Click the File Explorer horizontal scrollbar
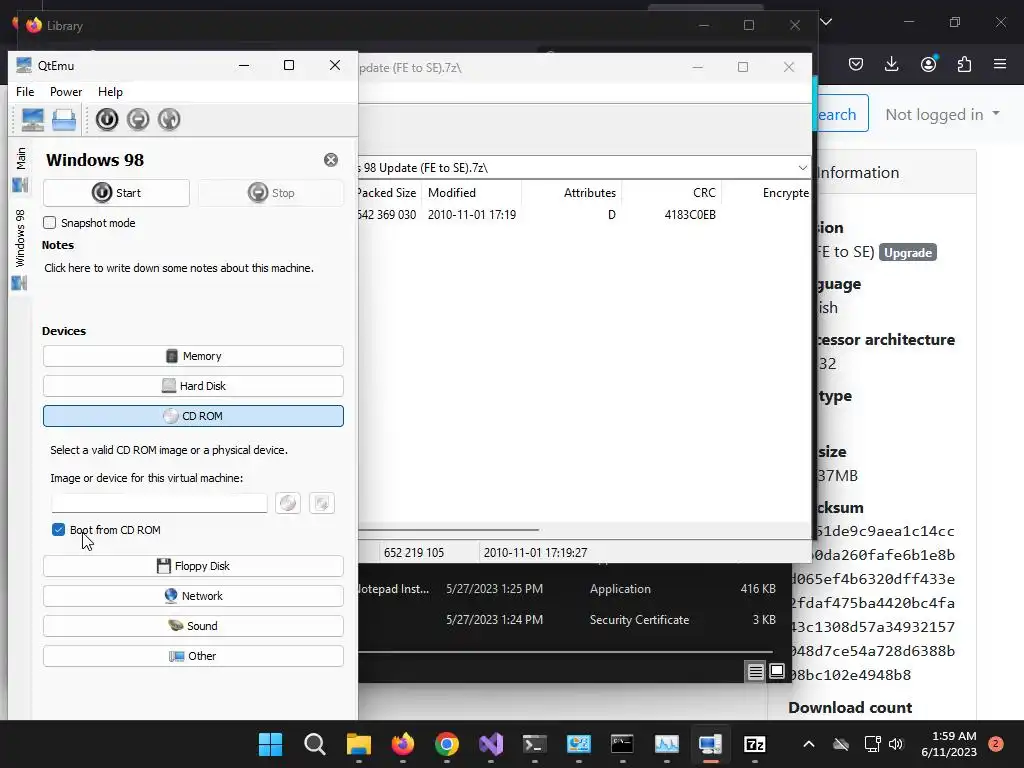Screen dimensions: 1024x768 click(566, 652)
